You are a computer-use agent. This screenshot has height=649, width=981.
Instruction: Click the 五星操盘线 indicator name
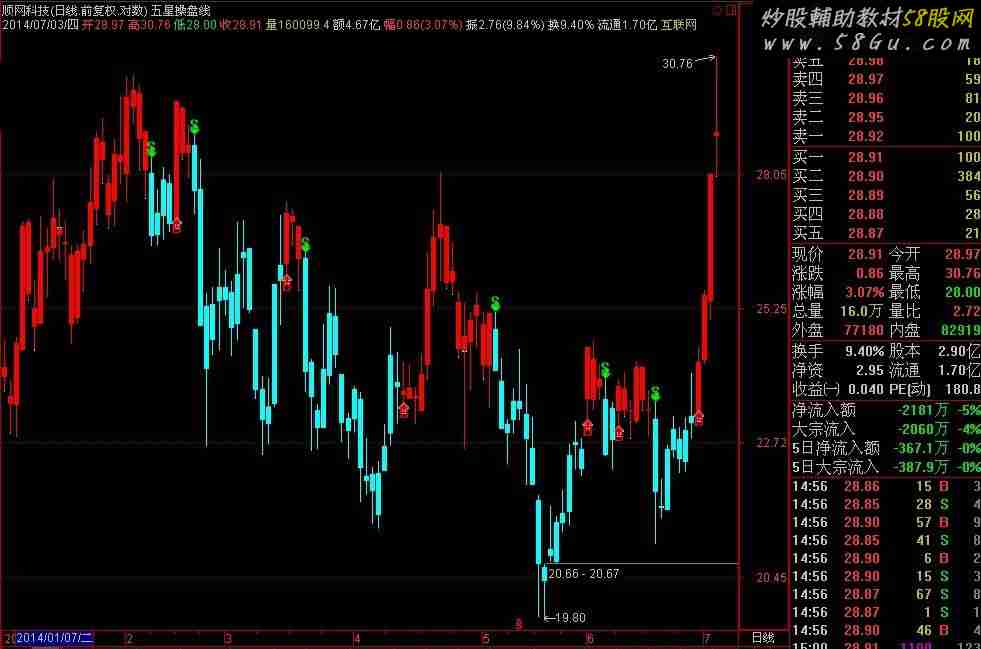coord(180,11)
